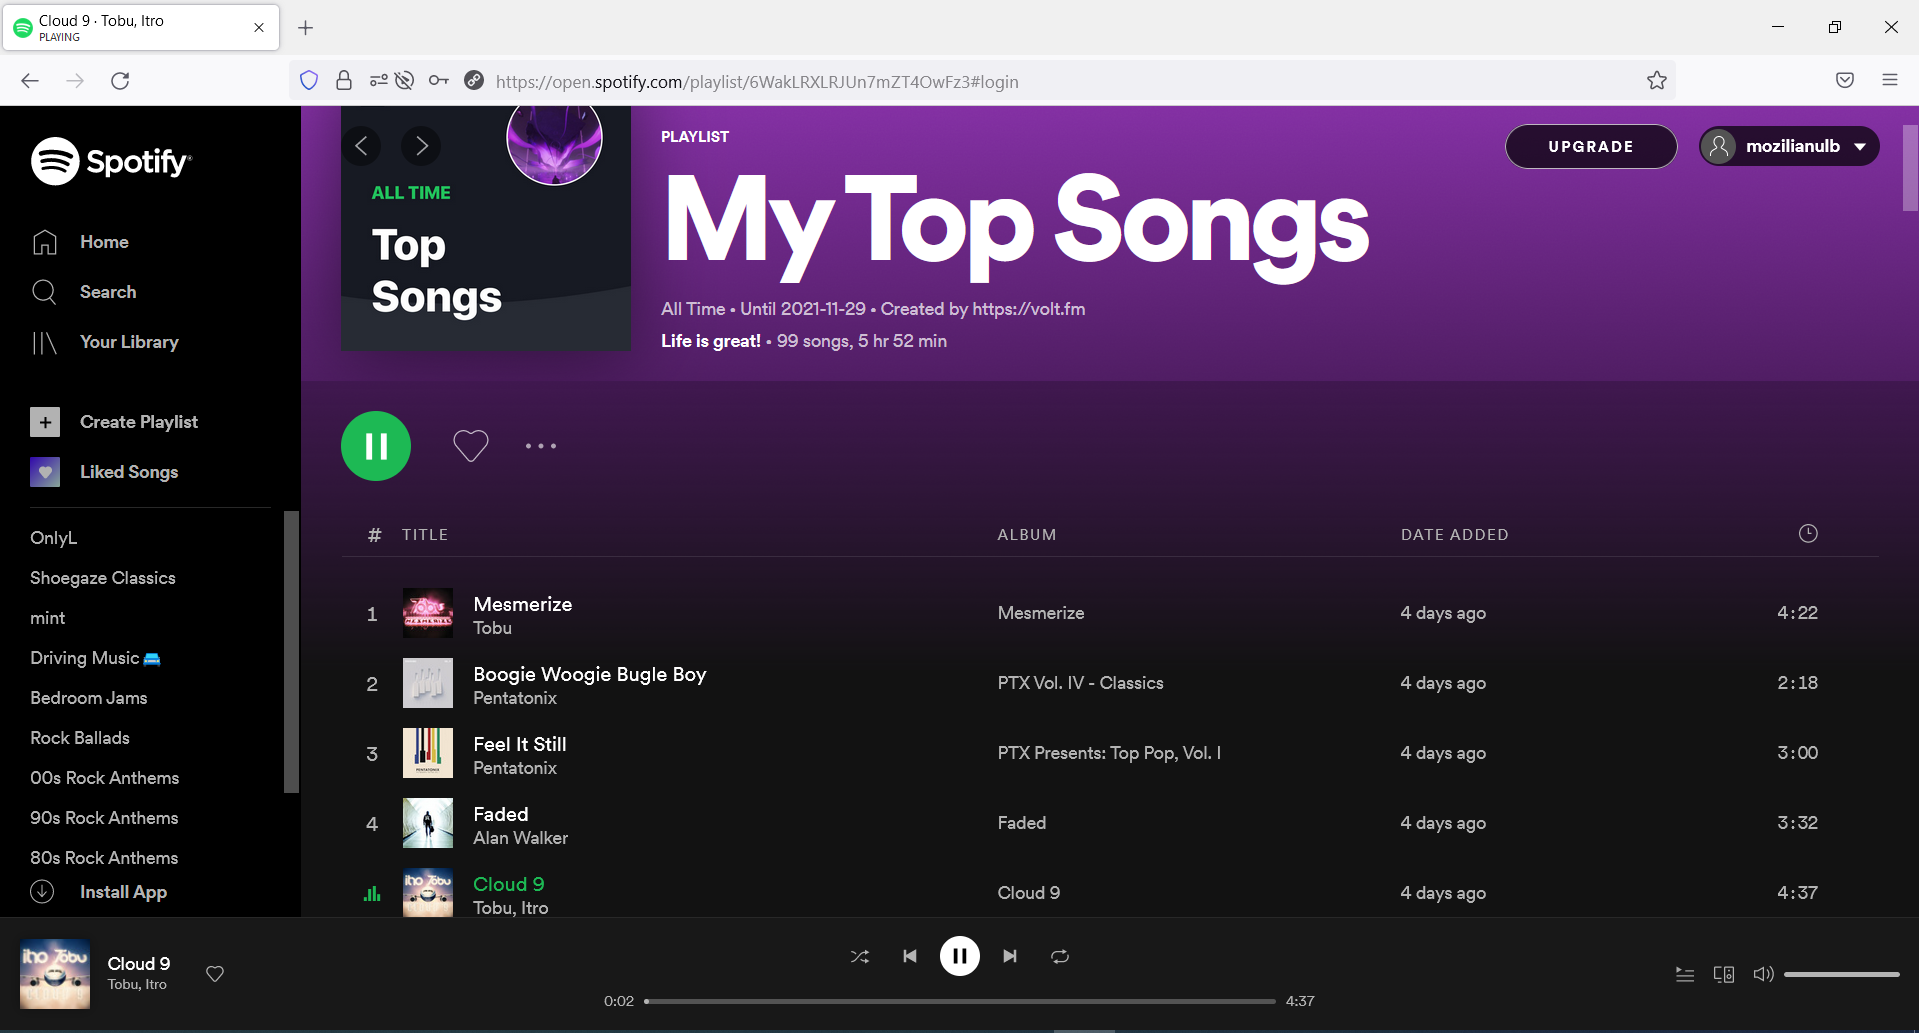The height and width of the screenshot is (1033, 1919).
Task: Open more options for the playlist
Action: 540,446
